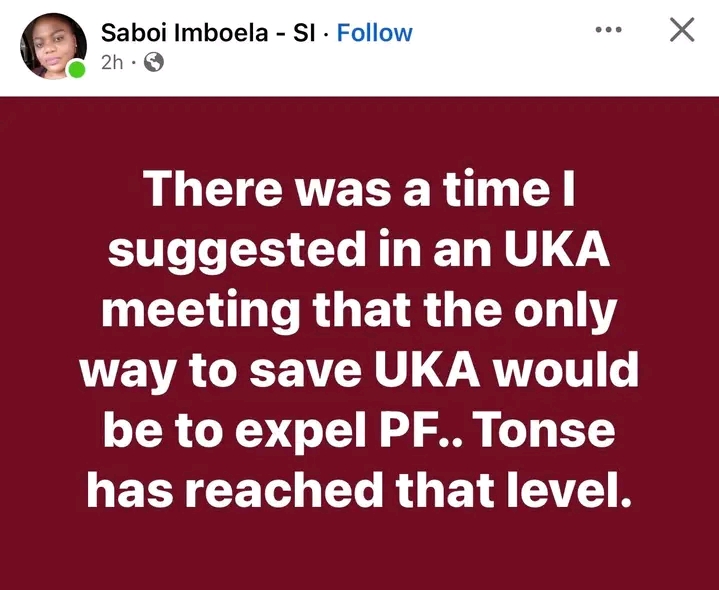Open Saboi Imboela's profile picture

pos(53,46)
